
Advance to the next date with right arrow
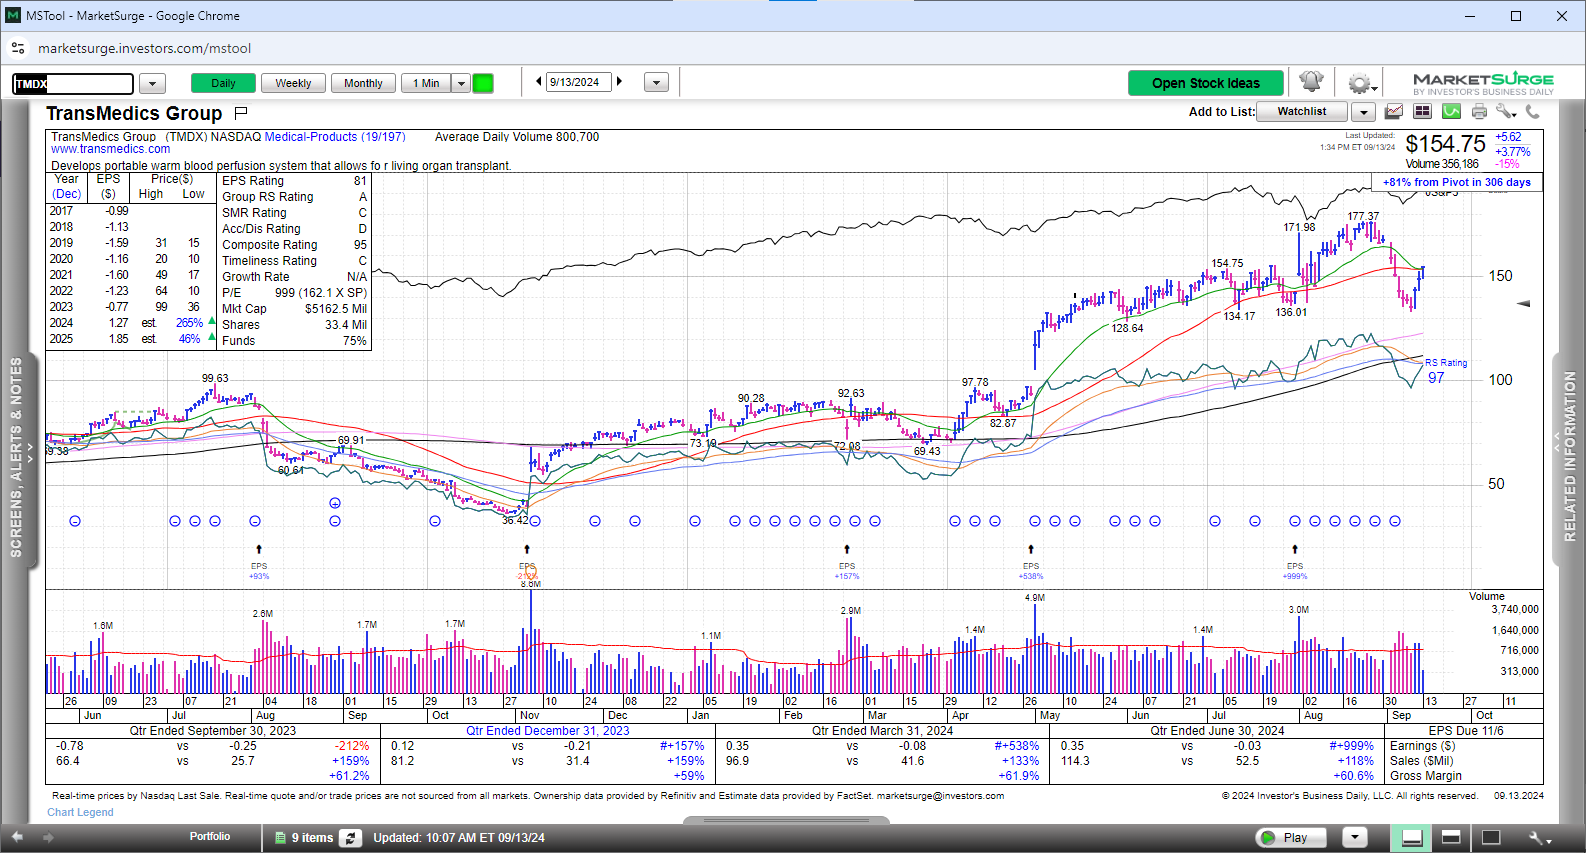[x=620, y=82]
